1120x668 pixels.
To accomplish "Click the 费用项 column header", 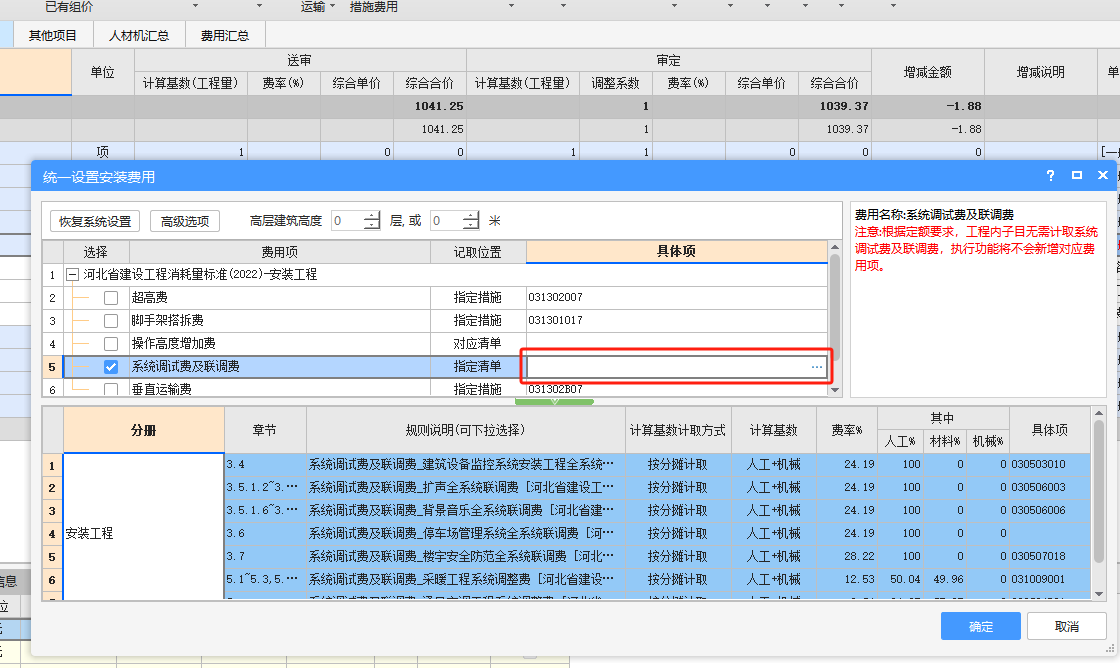I will pos(279,251).
